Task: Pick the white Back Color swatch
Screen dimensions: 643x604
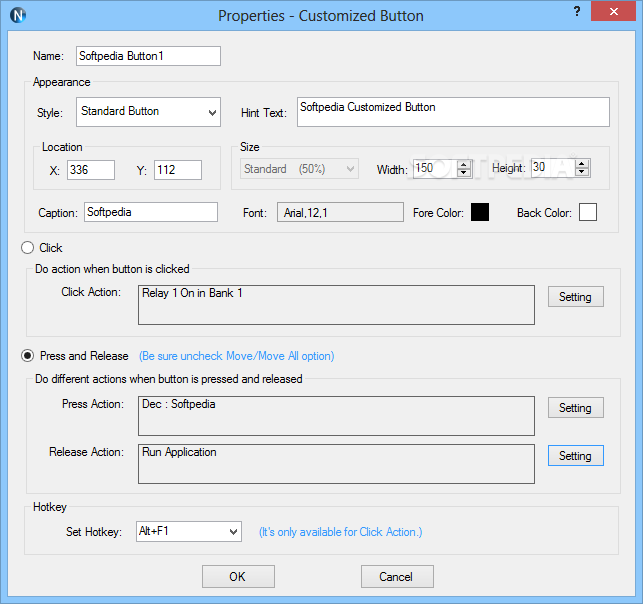Action: [588, 212]
